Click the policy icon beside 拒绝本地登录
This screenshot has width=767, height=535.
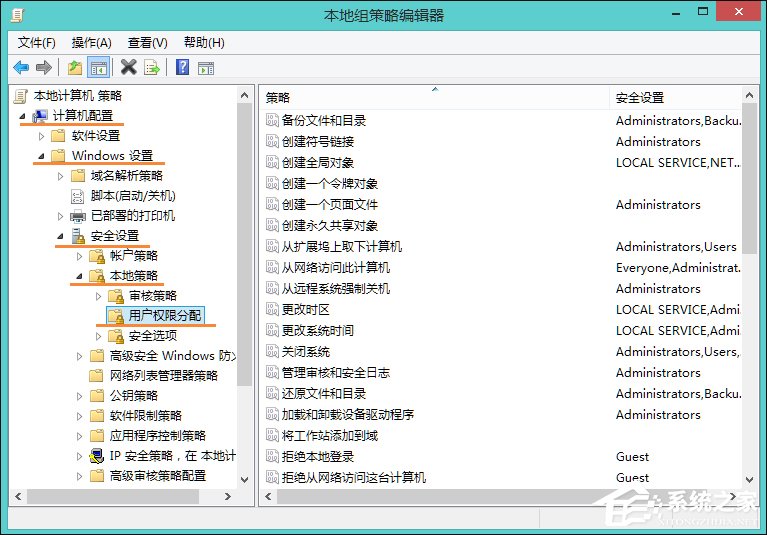coord(272,456)
